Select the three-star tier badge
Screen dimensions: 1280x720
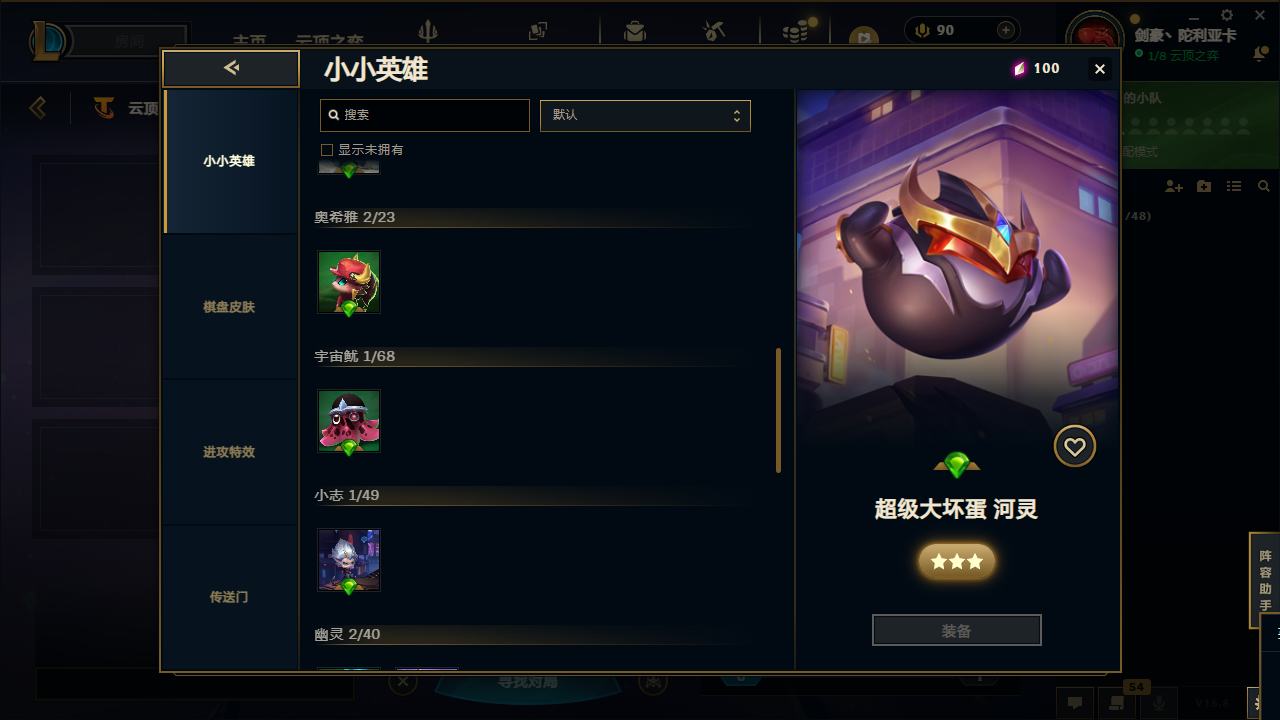pyautogui.click(x=957, y=562)
